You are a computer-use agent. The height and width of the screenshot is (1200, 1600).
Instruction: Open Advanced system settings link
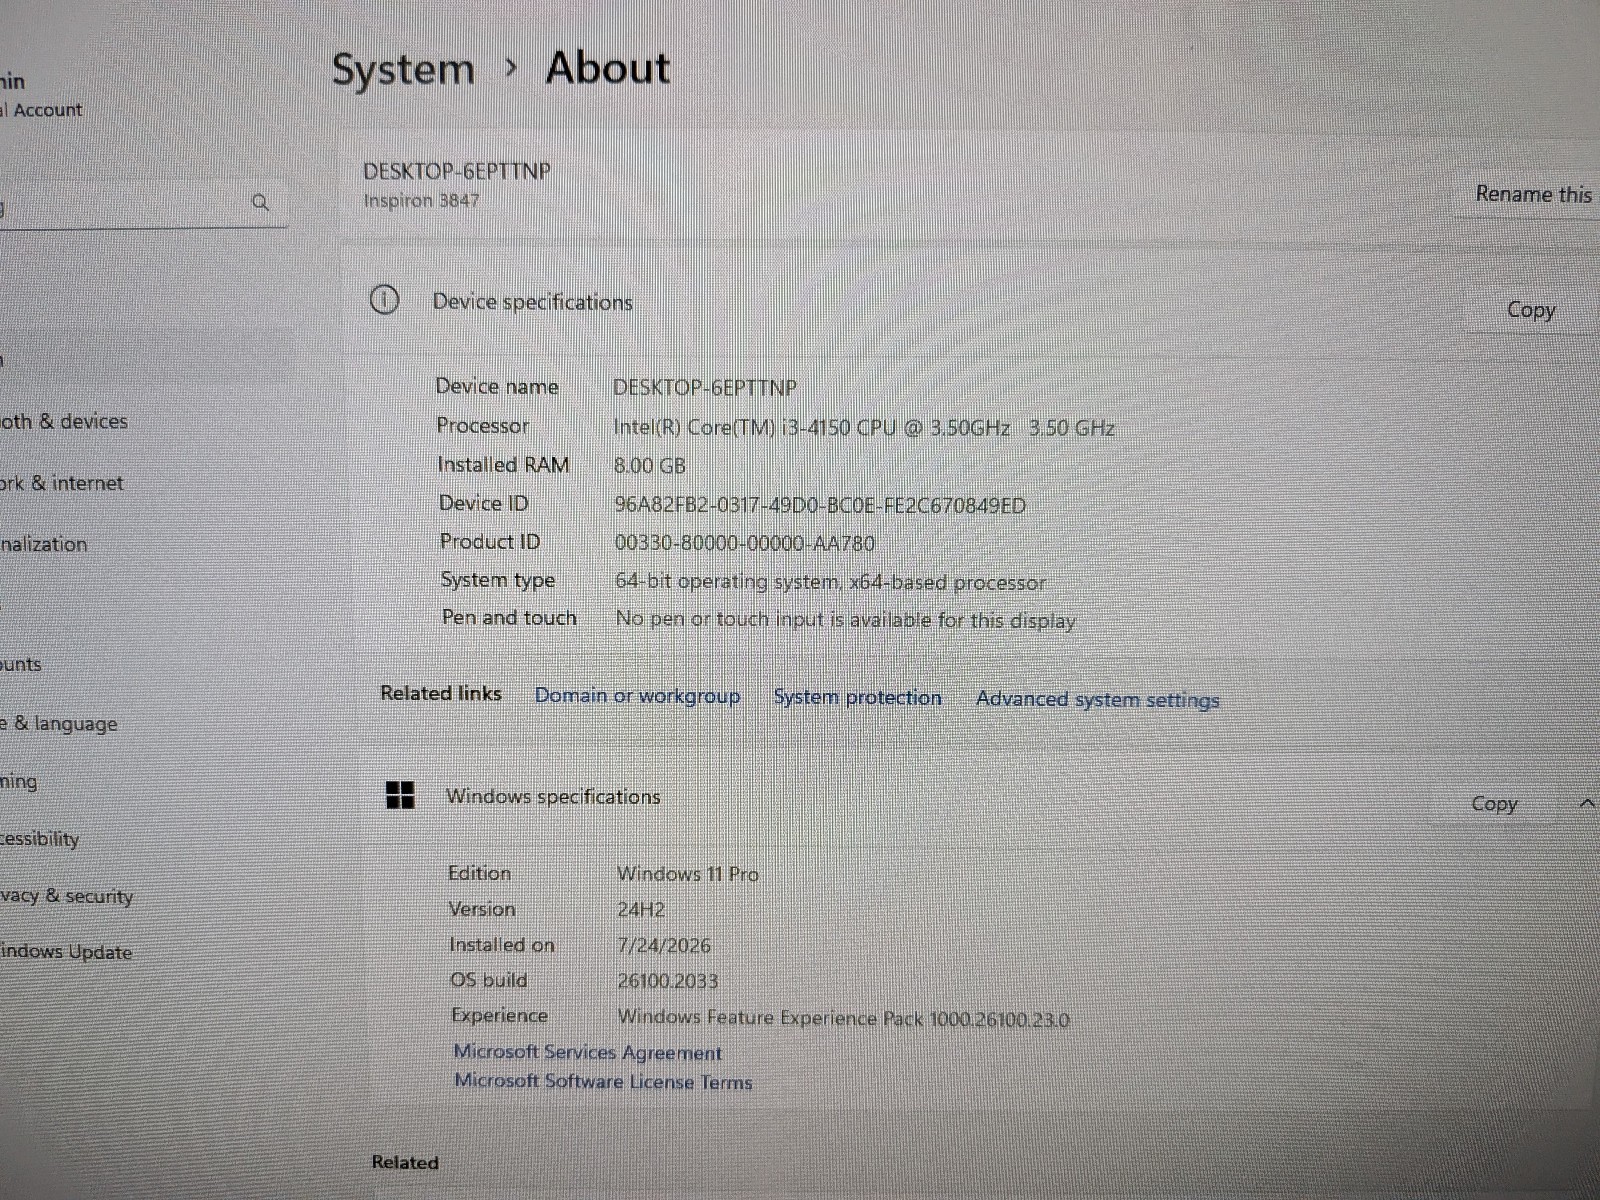tap(1097, 700)
